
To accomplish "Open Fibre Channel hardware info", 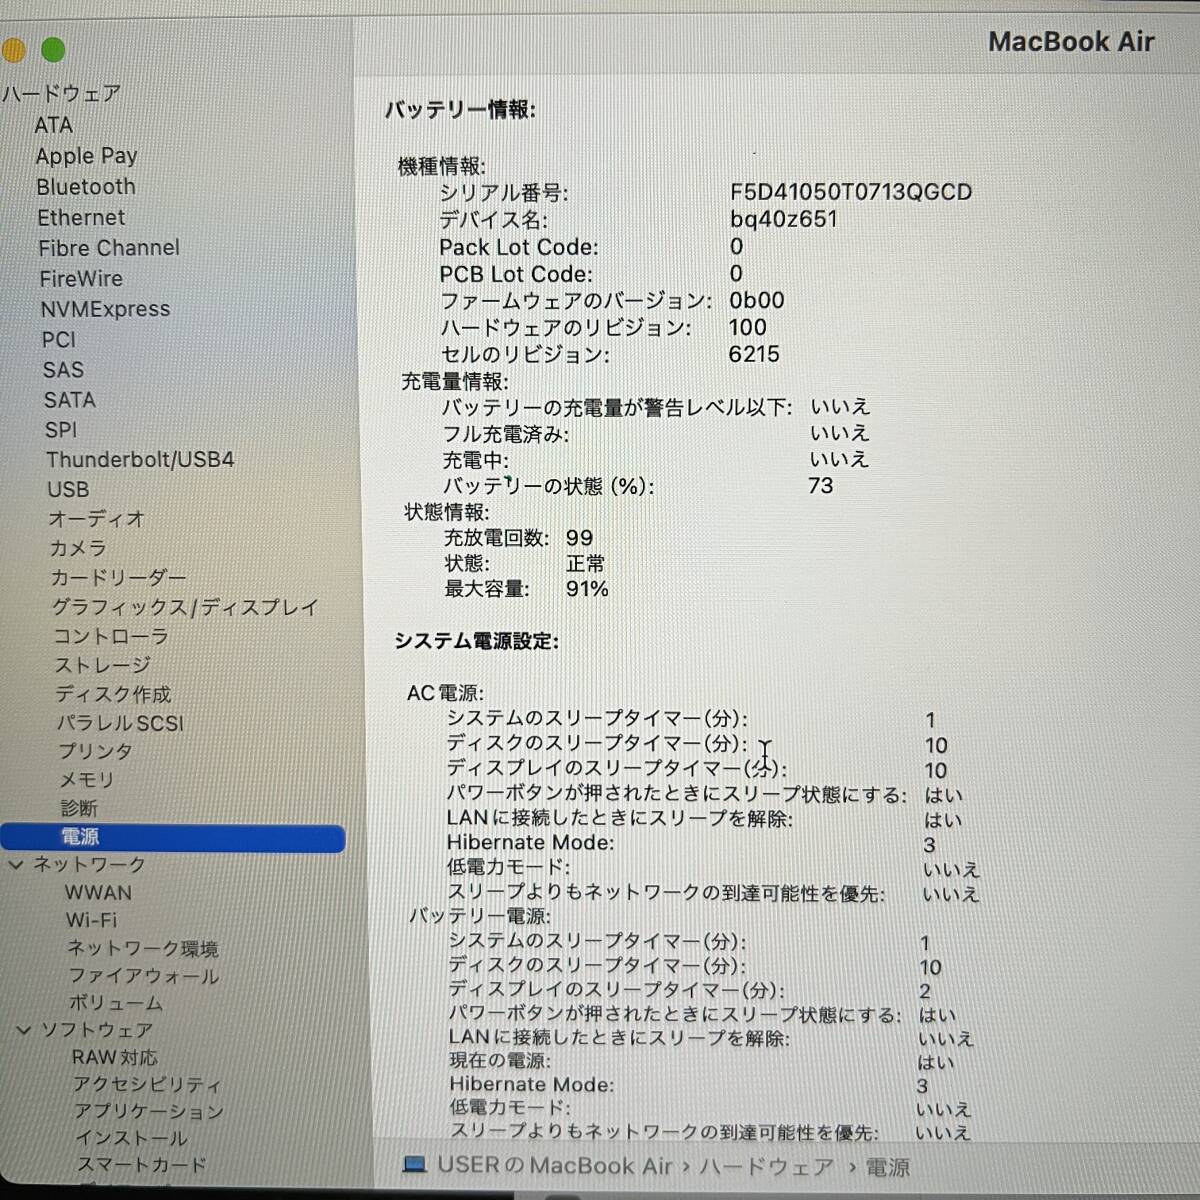I will pos(109,248).
